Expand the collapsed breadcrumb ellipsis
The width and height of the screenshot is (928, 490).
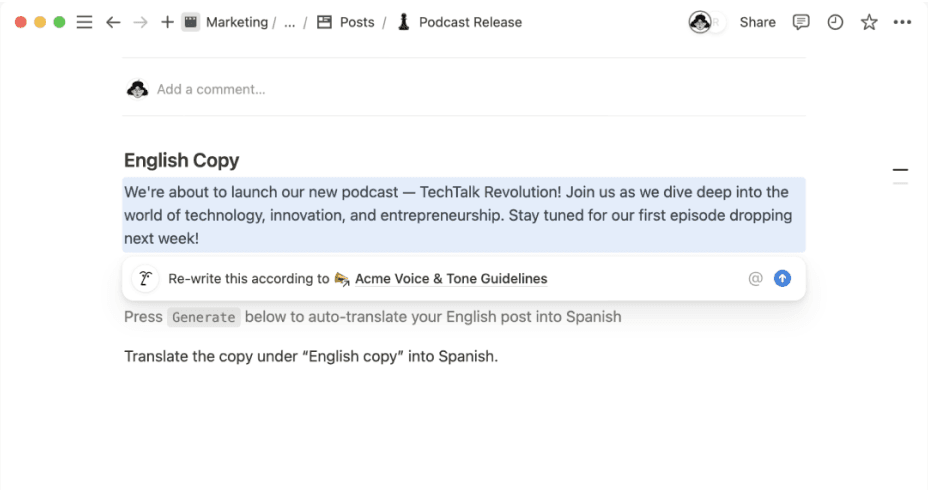(290, 22)
